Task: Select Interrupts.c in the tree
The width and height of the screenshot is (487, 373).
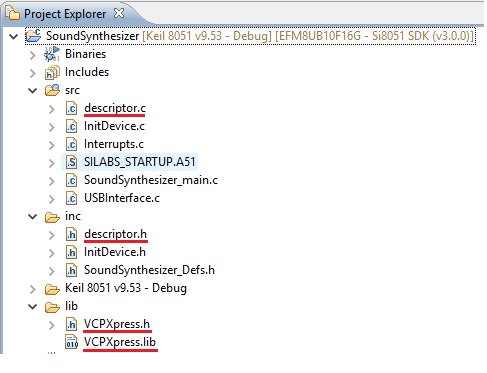Action: [114, 144]
